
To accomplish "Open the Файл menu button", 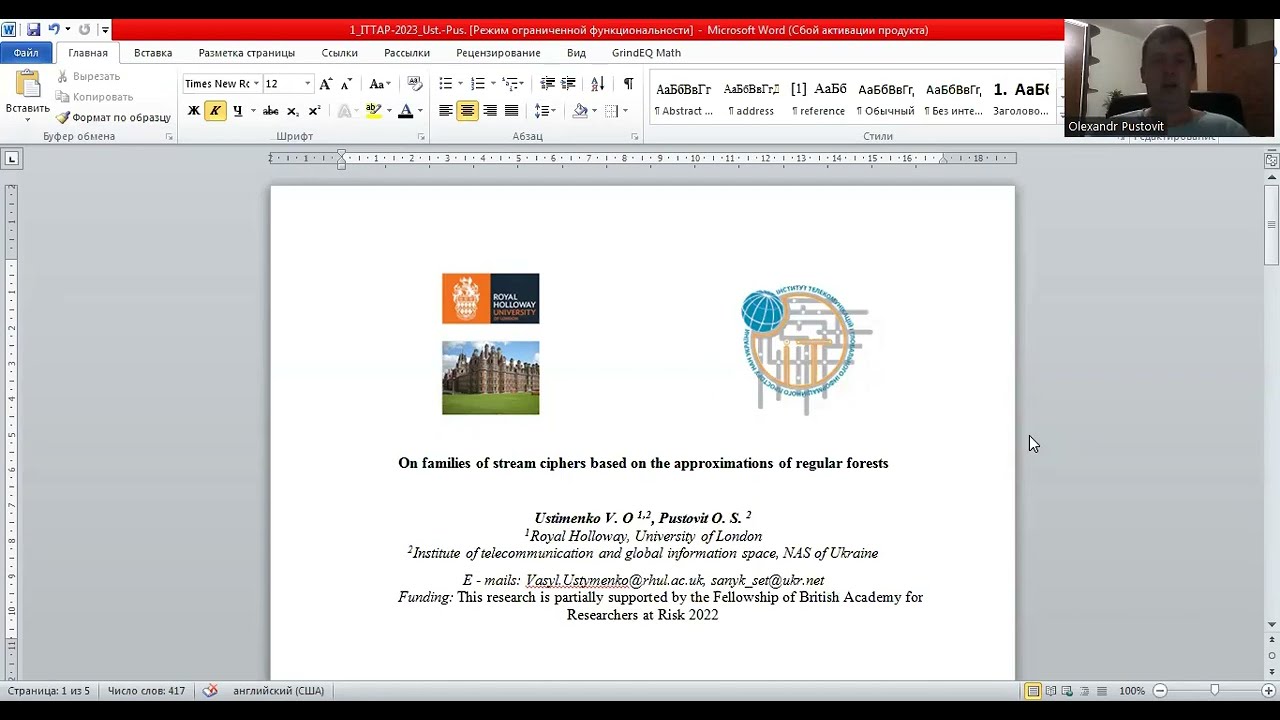I will click(x=26, y=53).
